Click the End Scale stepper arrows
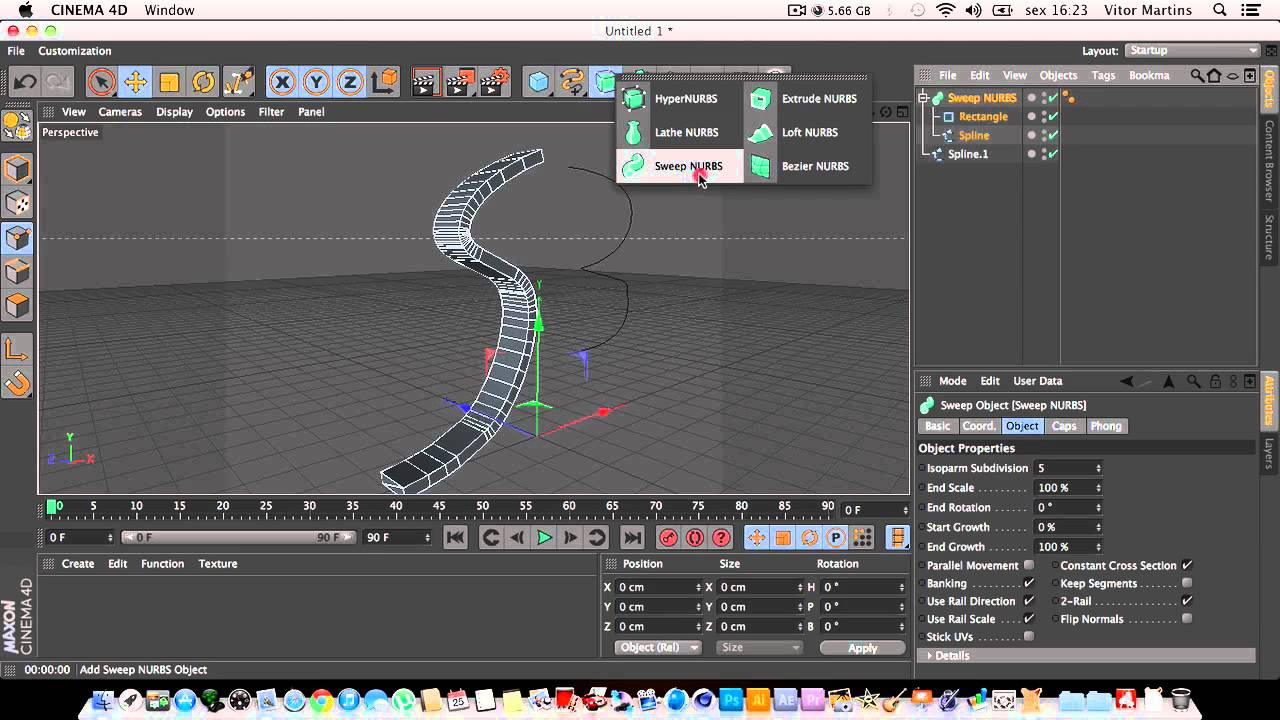The width and height of the screenshot is (1280, 720). click(1098, 488)
